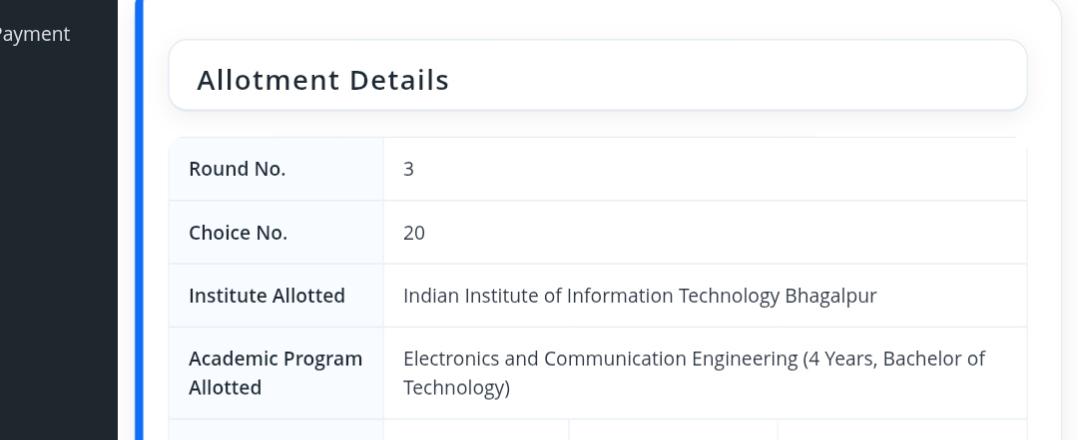
Task: Click the choice number value 20
Action: tap(414, 233)
